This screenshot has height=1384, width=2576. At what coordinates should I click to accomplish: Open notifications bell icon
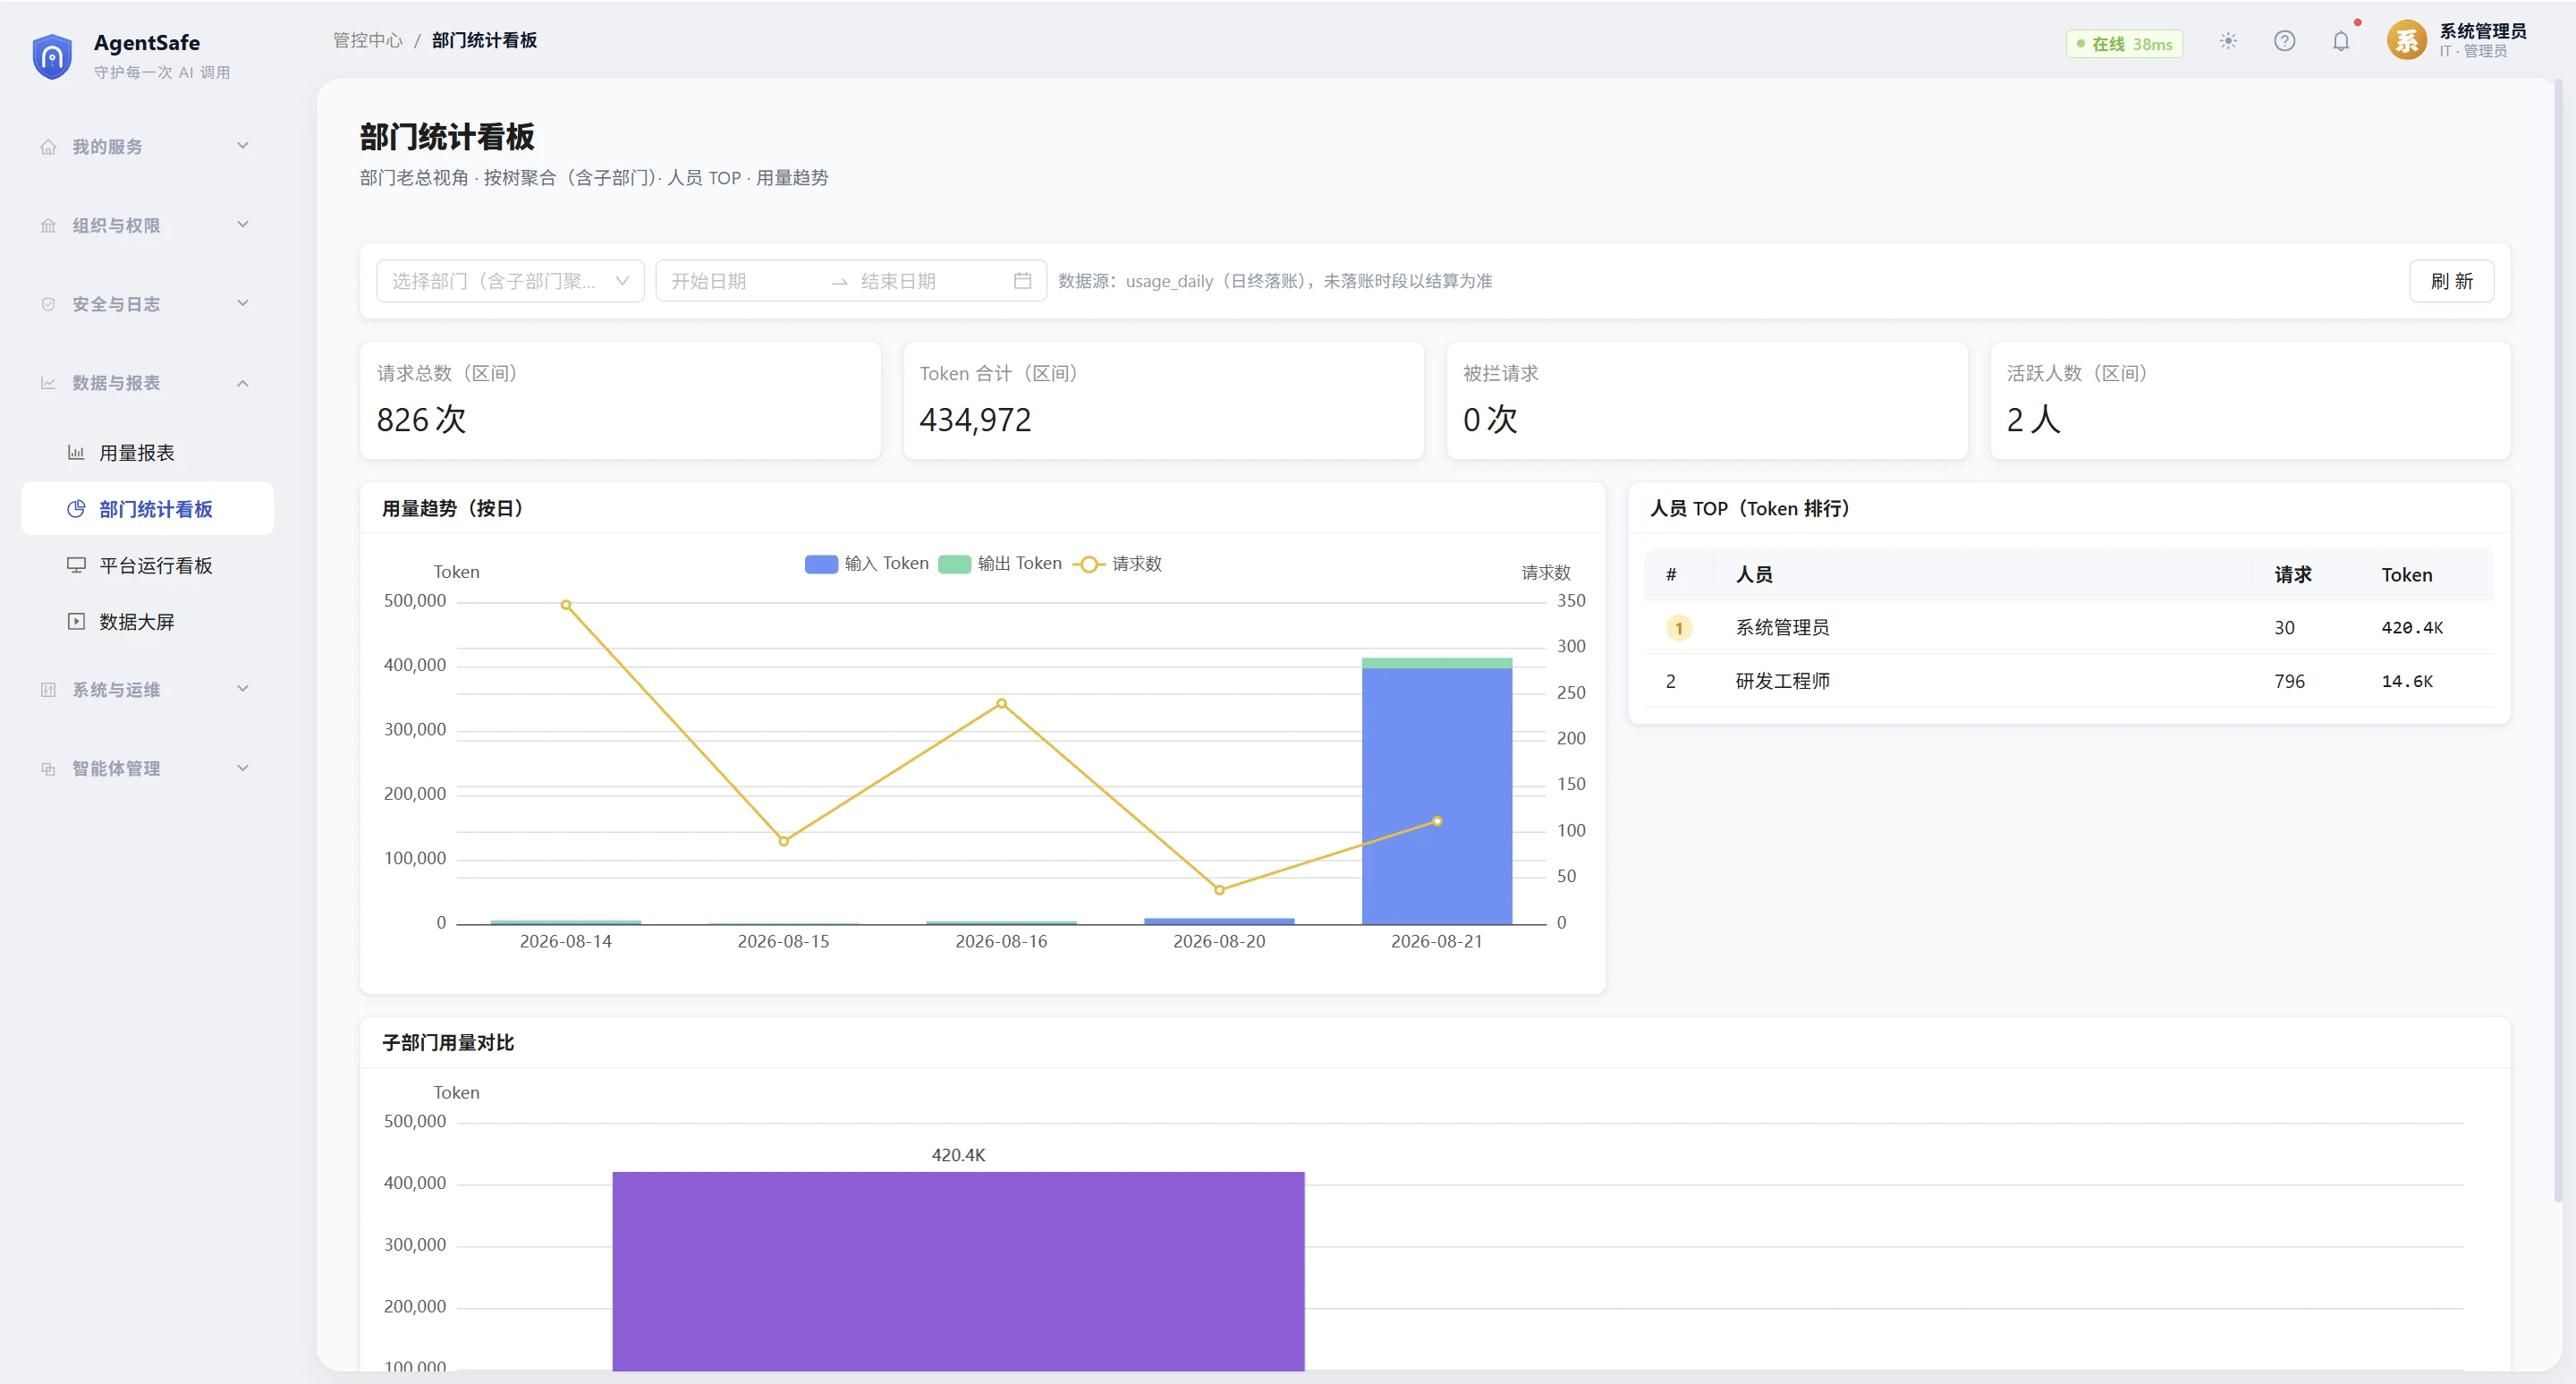[x=2341, y=42]
